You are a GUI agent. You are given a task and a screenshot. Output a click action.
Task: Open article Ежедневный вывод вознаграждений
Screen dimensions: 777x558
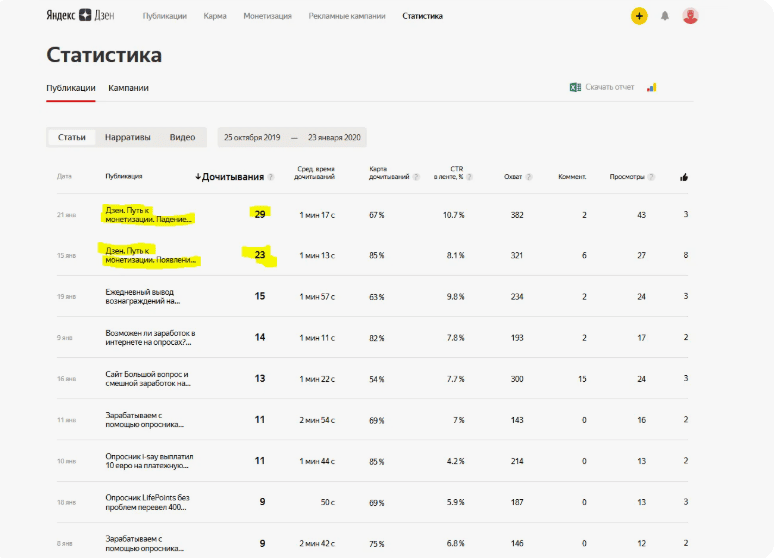pos(142,296)
